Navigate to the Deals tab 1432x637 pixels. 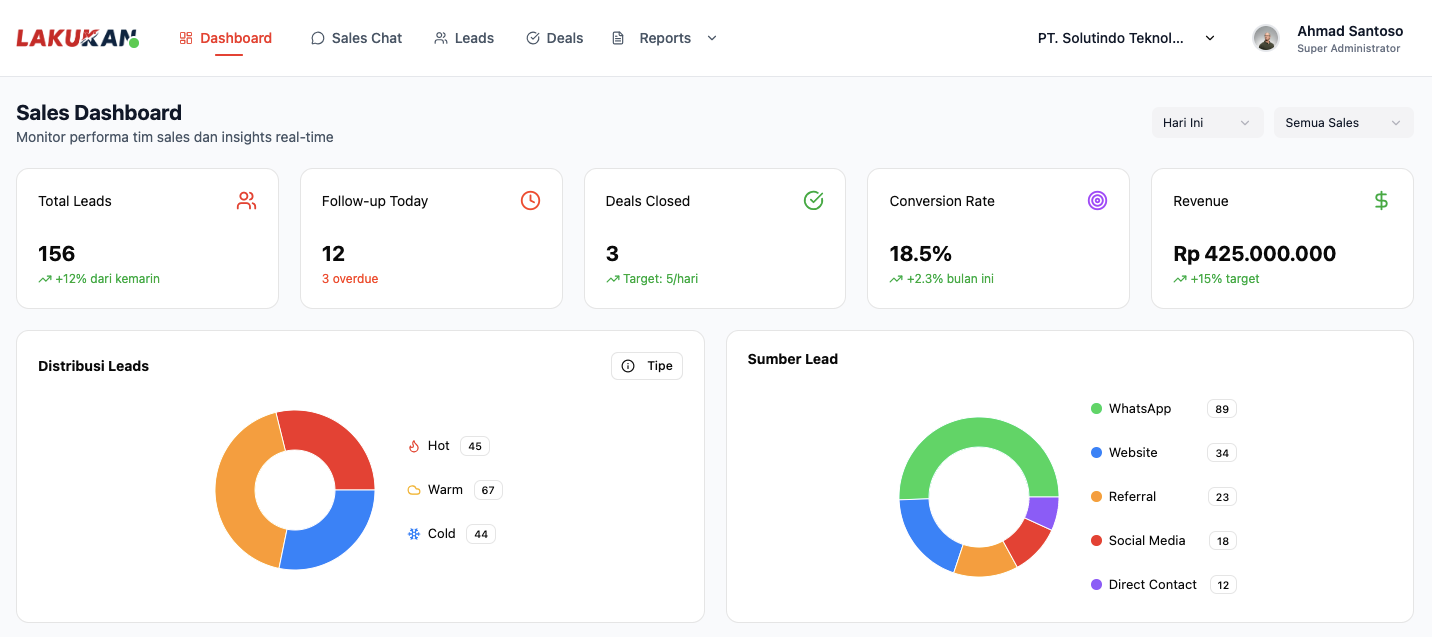(554, 38)
